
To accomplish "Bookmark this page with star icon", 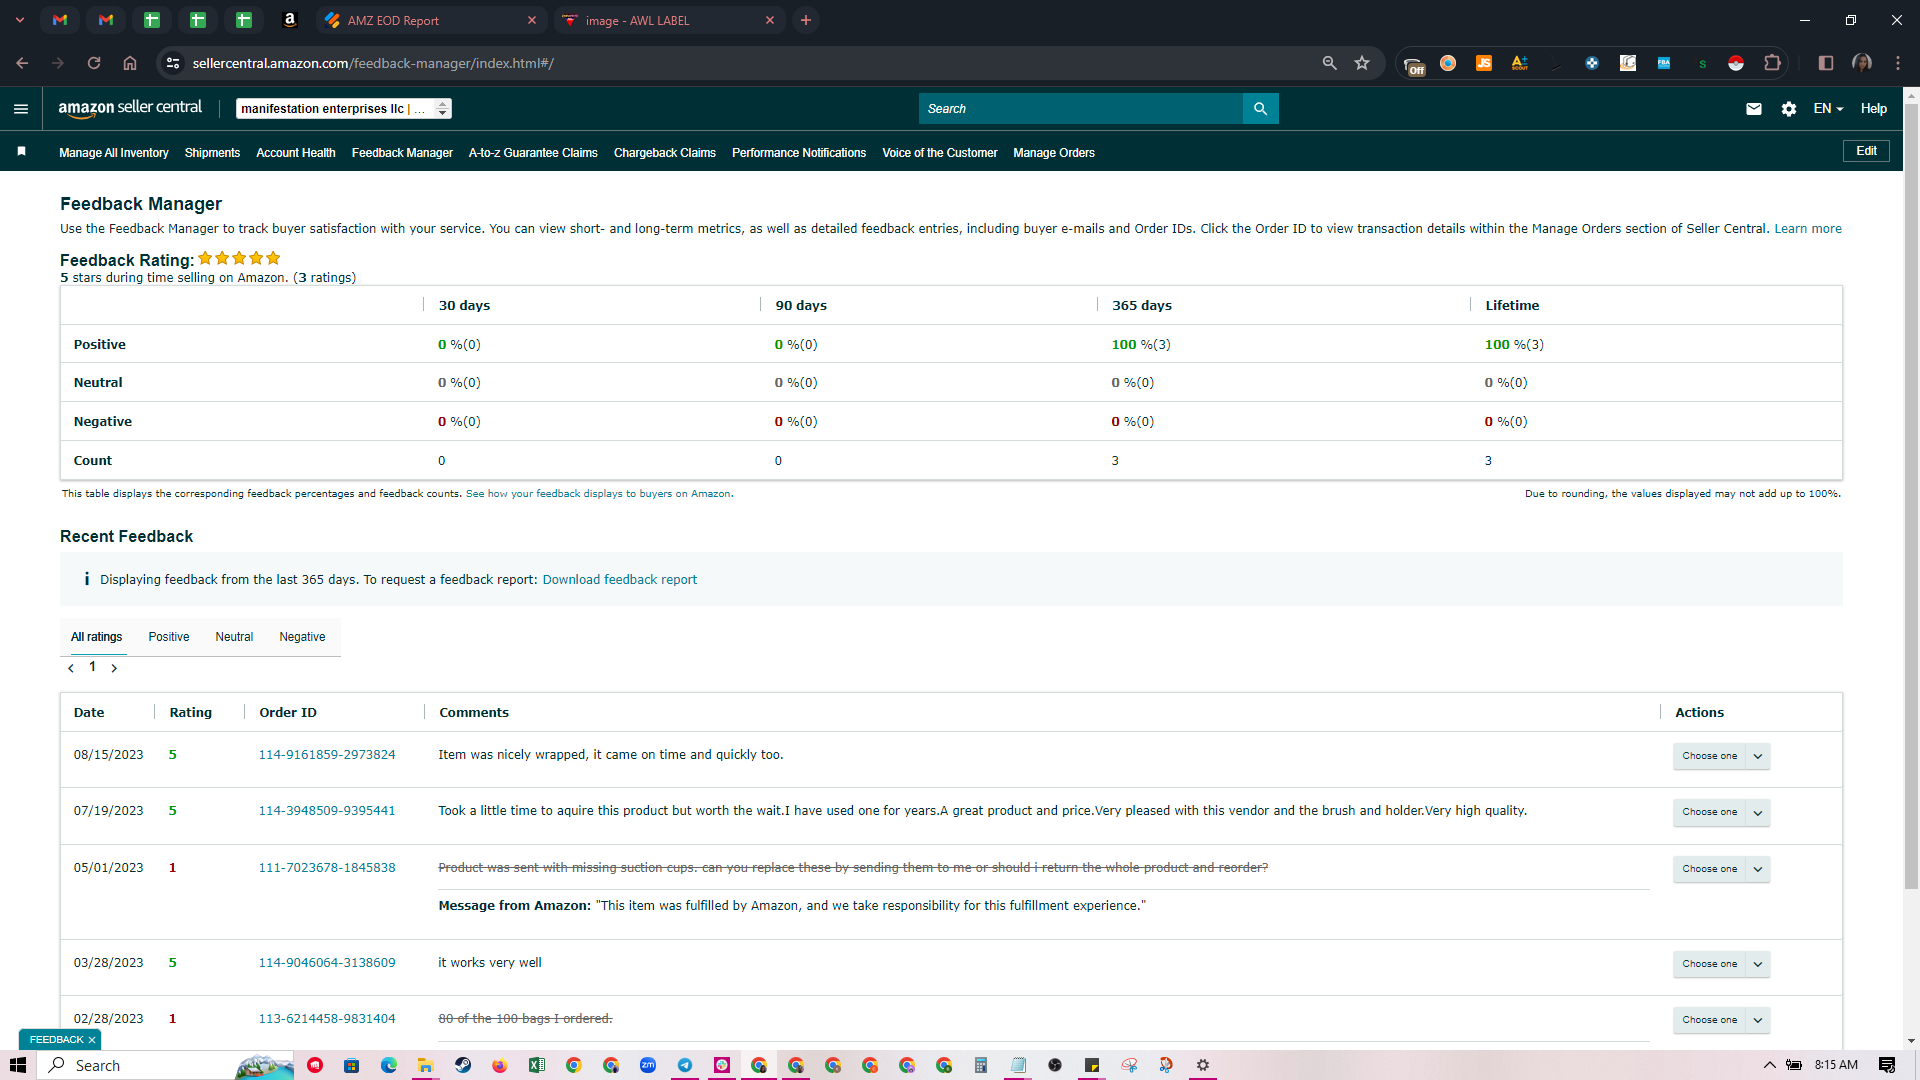I will (x=1362, y=63).
